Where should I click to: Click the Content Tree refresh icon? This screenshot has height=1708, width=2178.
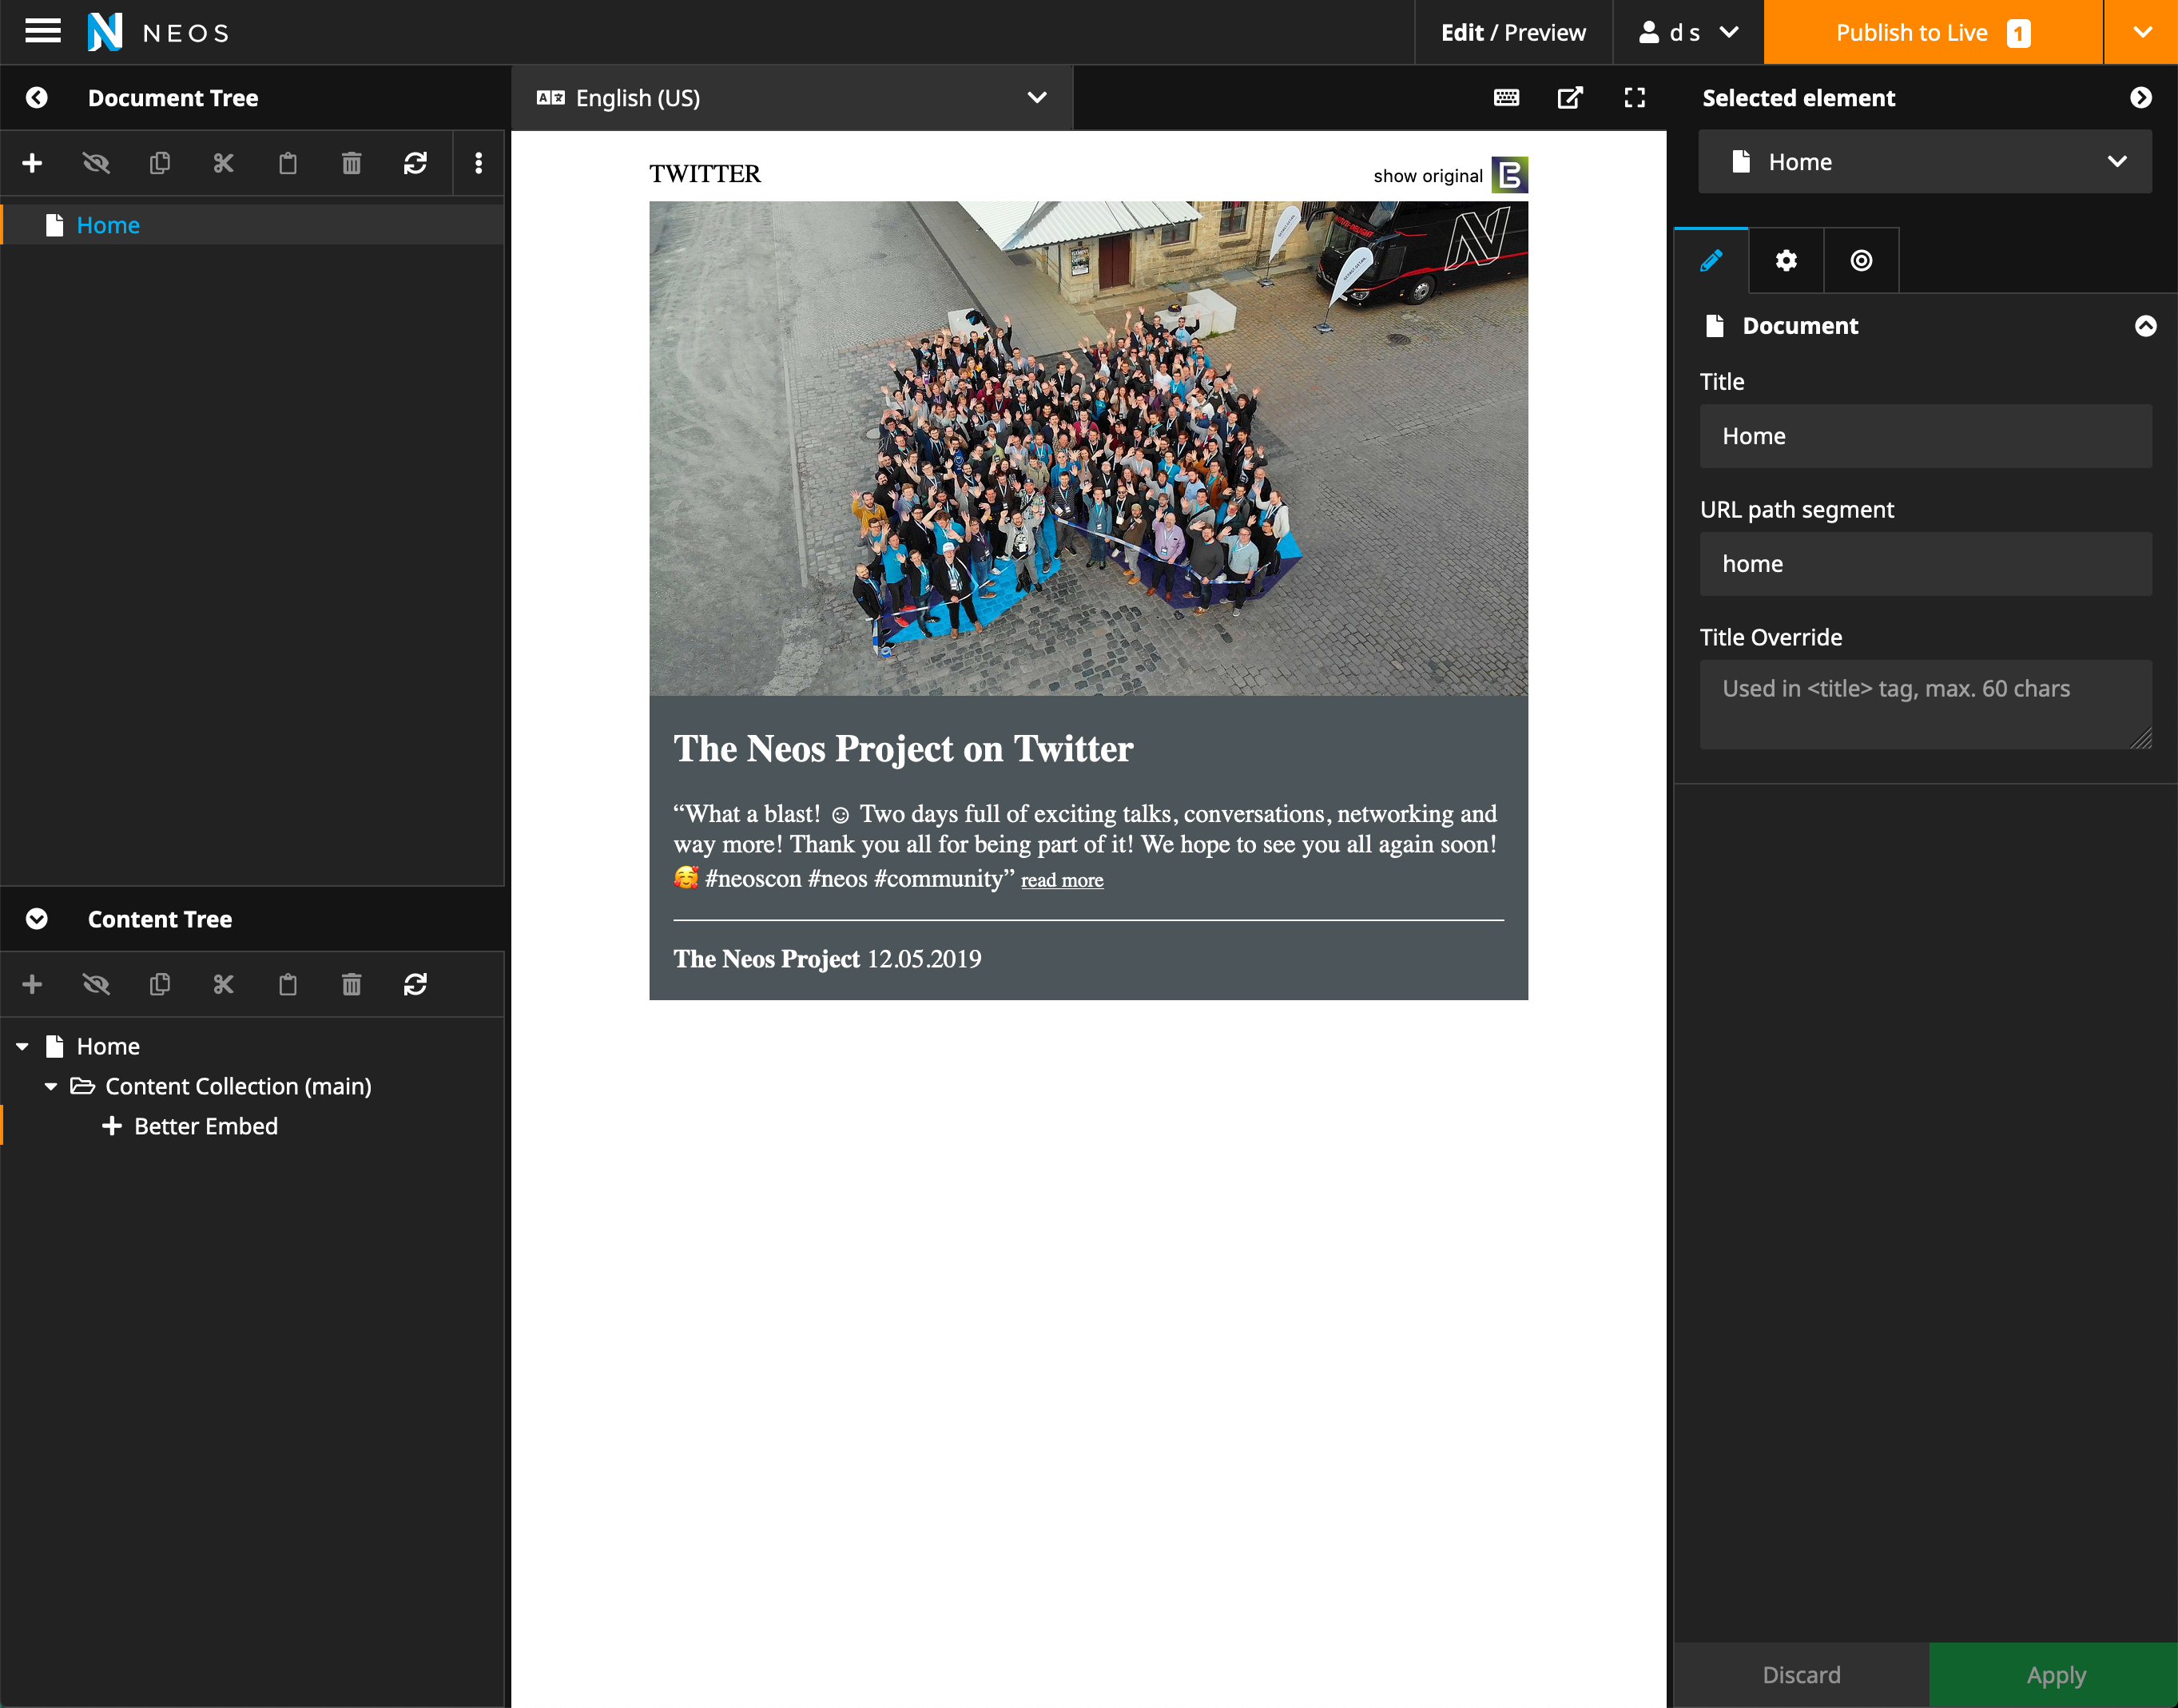coord(415,985)
